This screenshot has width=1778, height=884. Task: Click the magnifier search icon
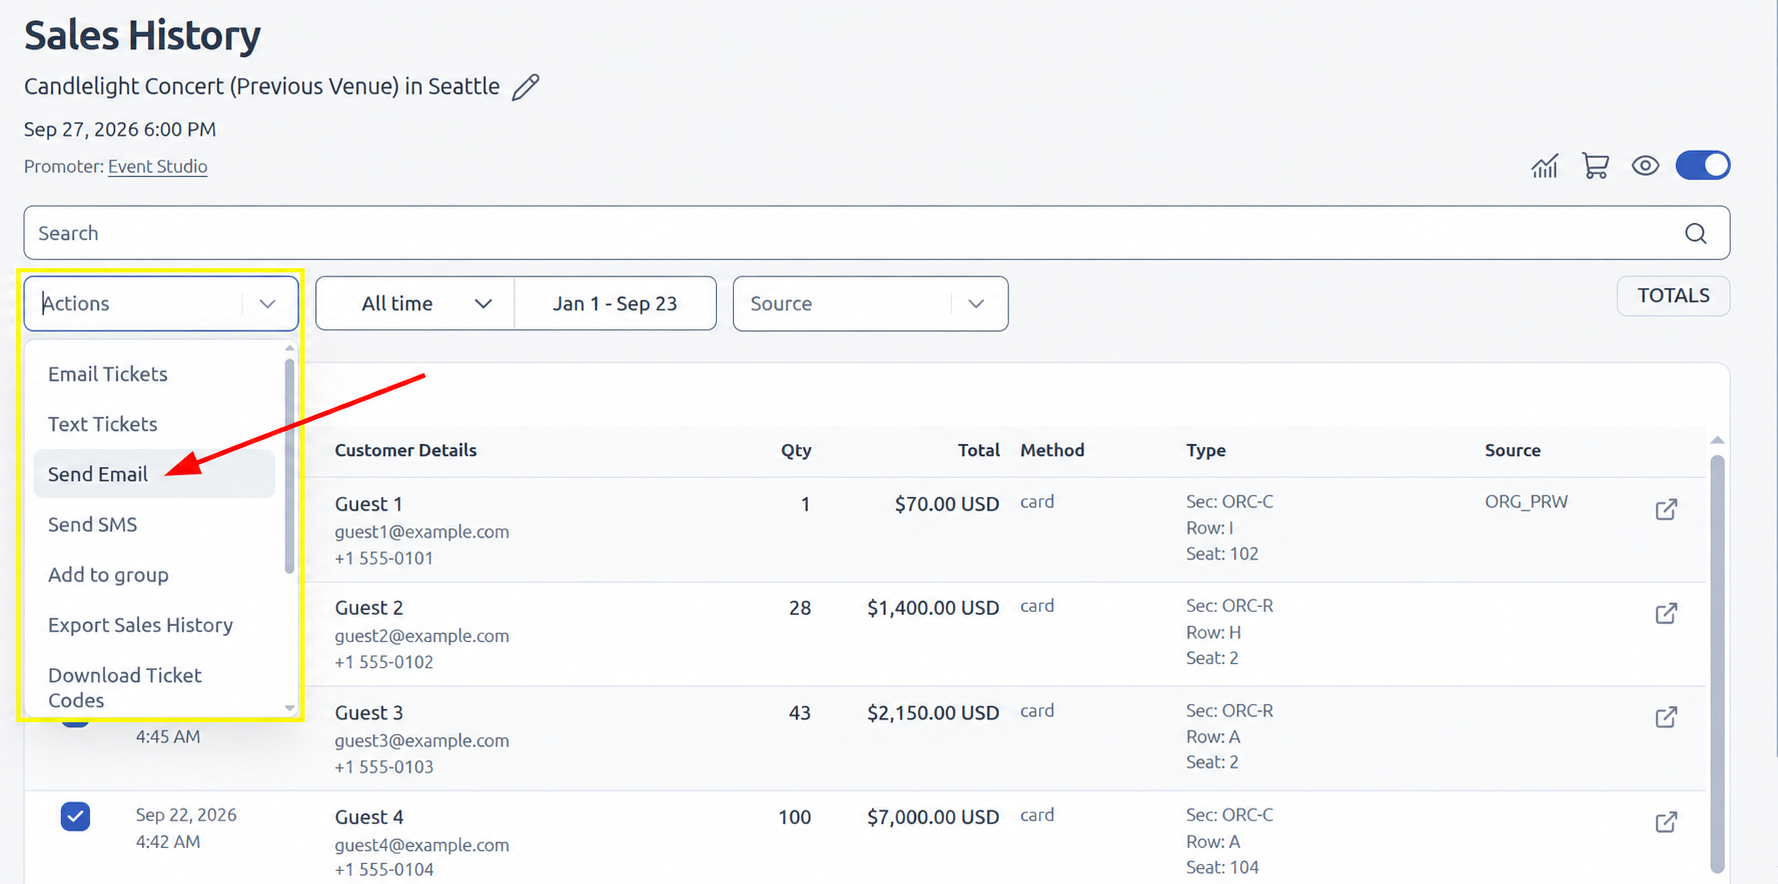tap(1695, 233)
